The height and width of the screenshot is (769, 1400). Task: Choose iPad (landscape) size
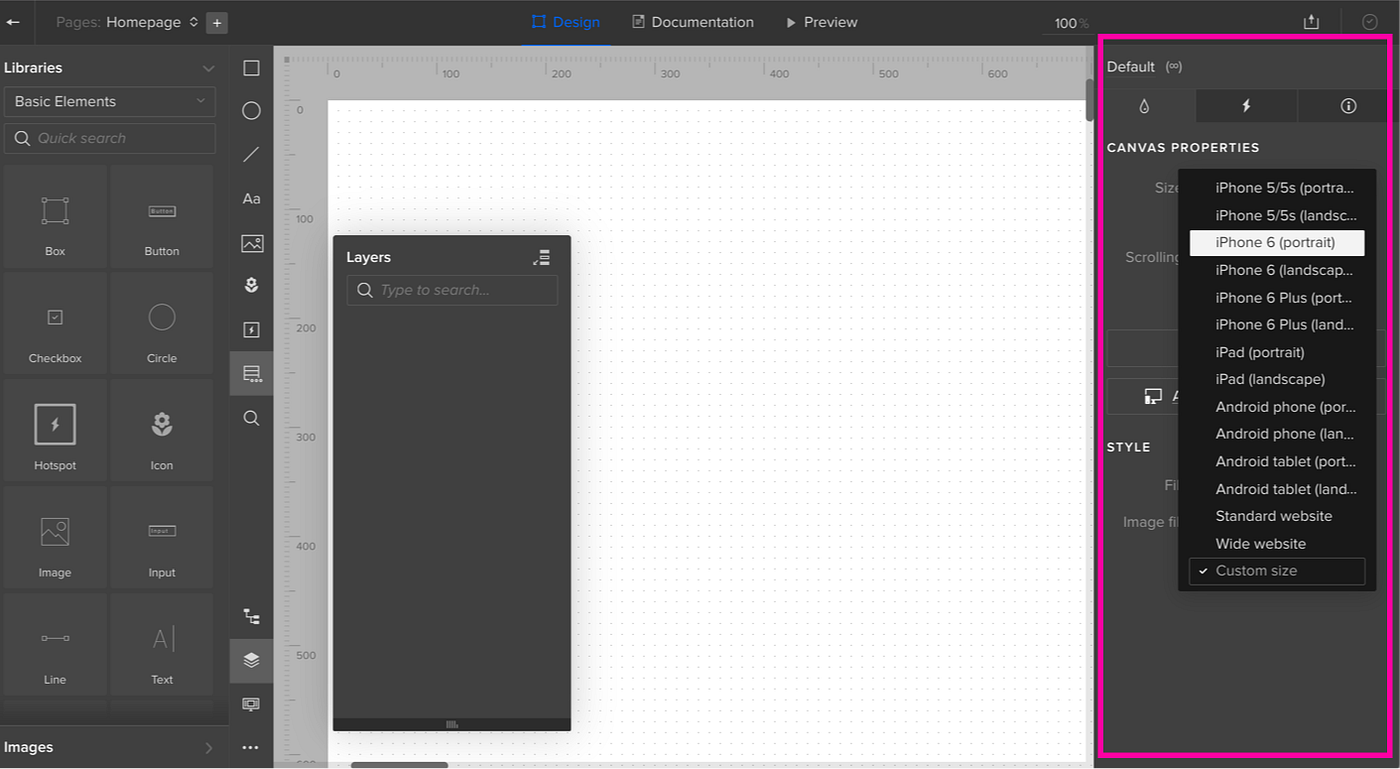coord(1277,379)
